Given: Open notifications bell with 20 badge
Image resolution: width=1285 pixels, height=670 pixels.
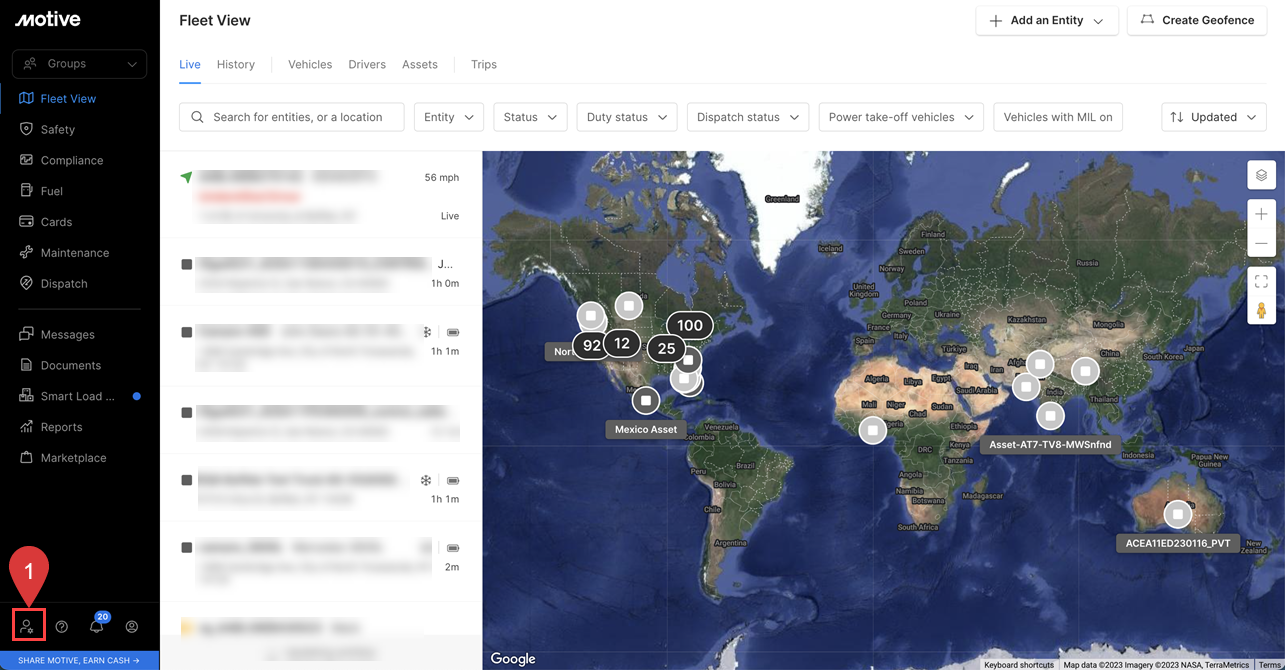Looking at the screenshot, I should click(x=97, y=626).
